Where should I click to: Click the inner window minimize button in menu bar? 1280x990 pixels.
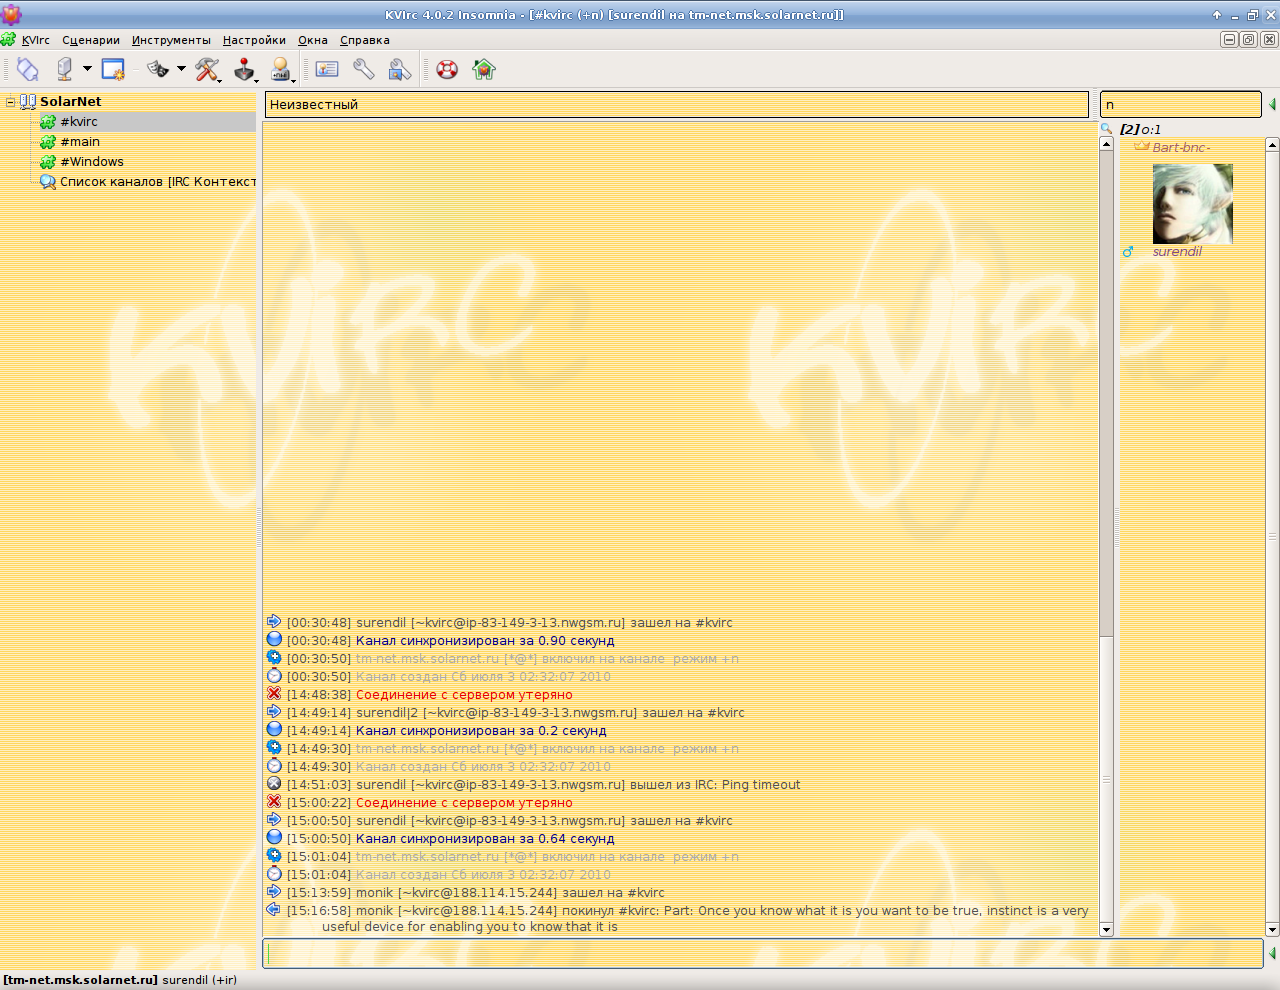tap(1230, 39)
